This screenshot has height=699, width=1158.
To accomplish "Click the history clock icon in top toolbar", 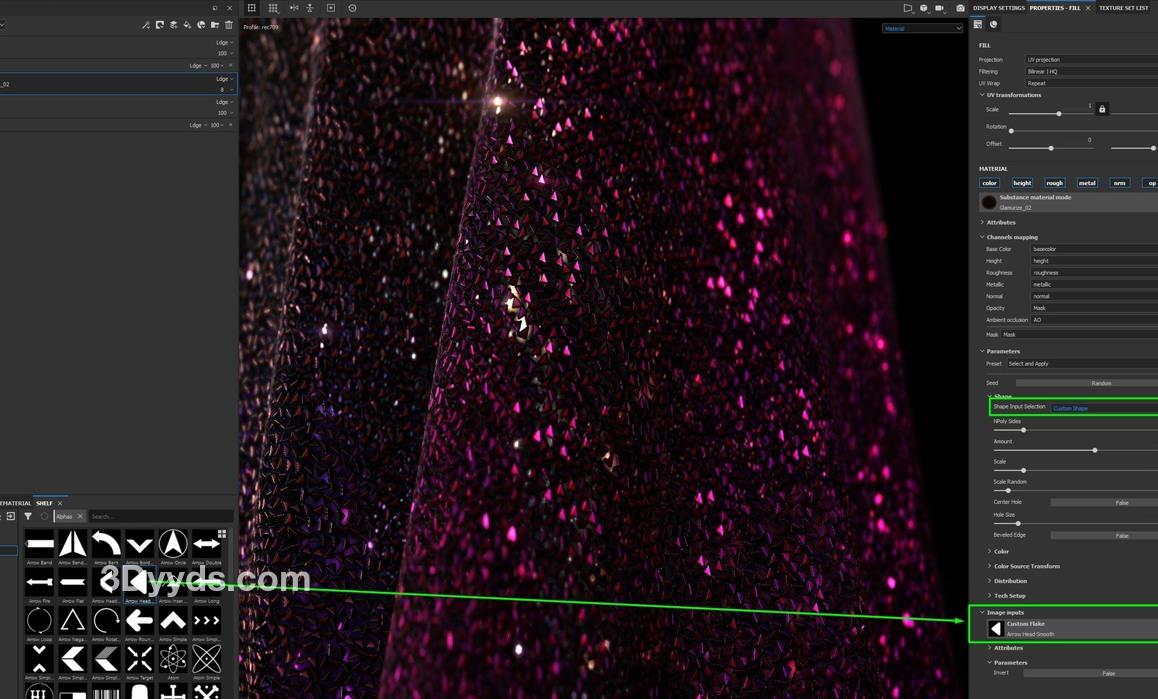I will [352, 8].
